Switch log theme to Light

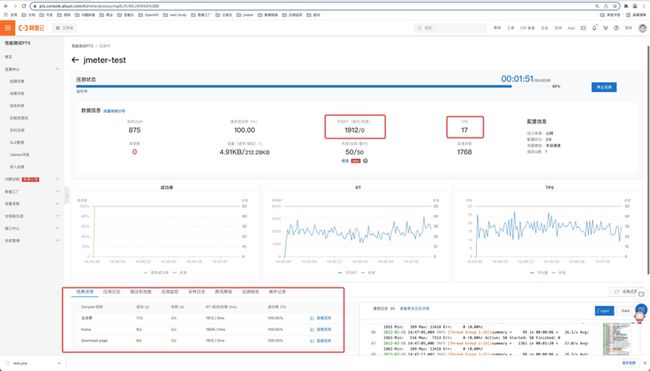[604, 310]
